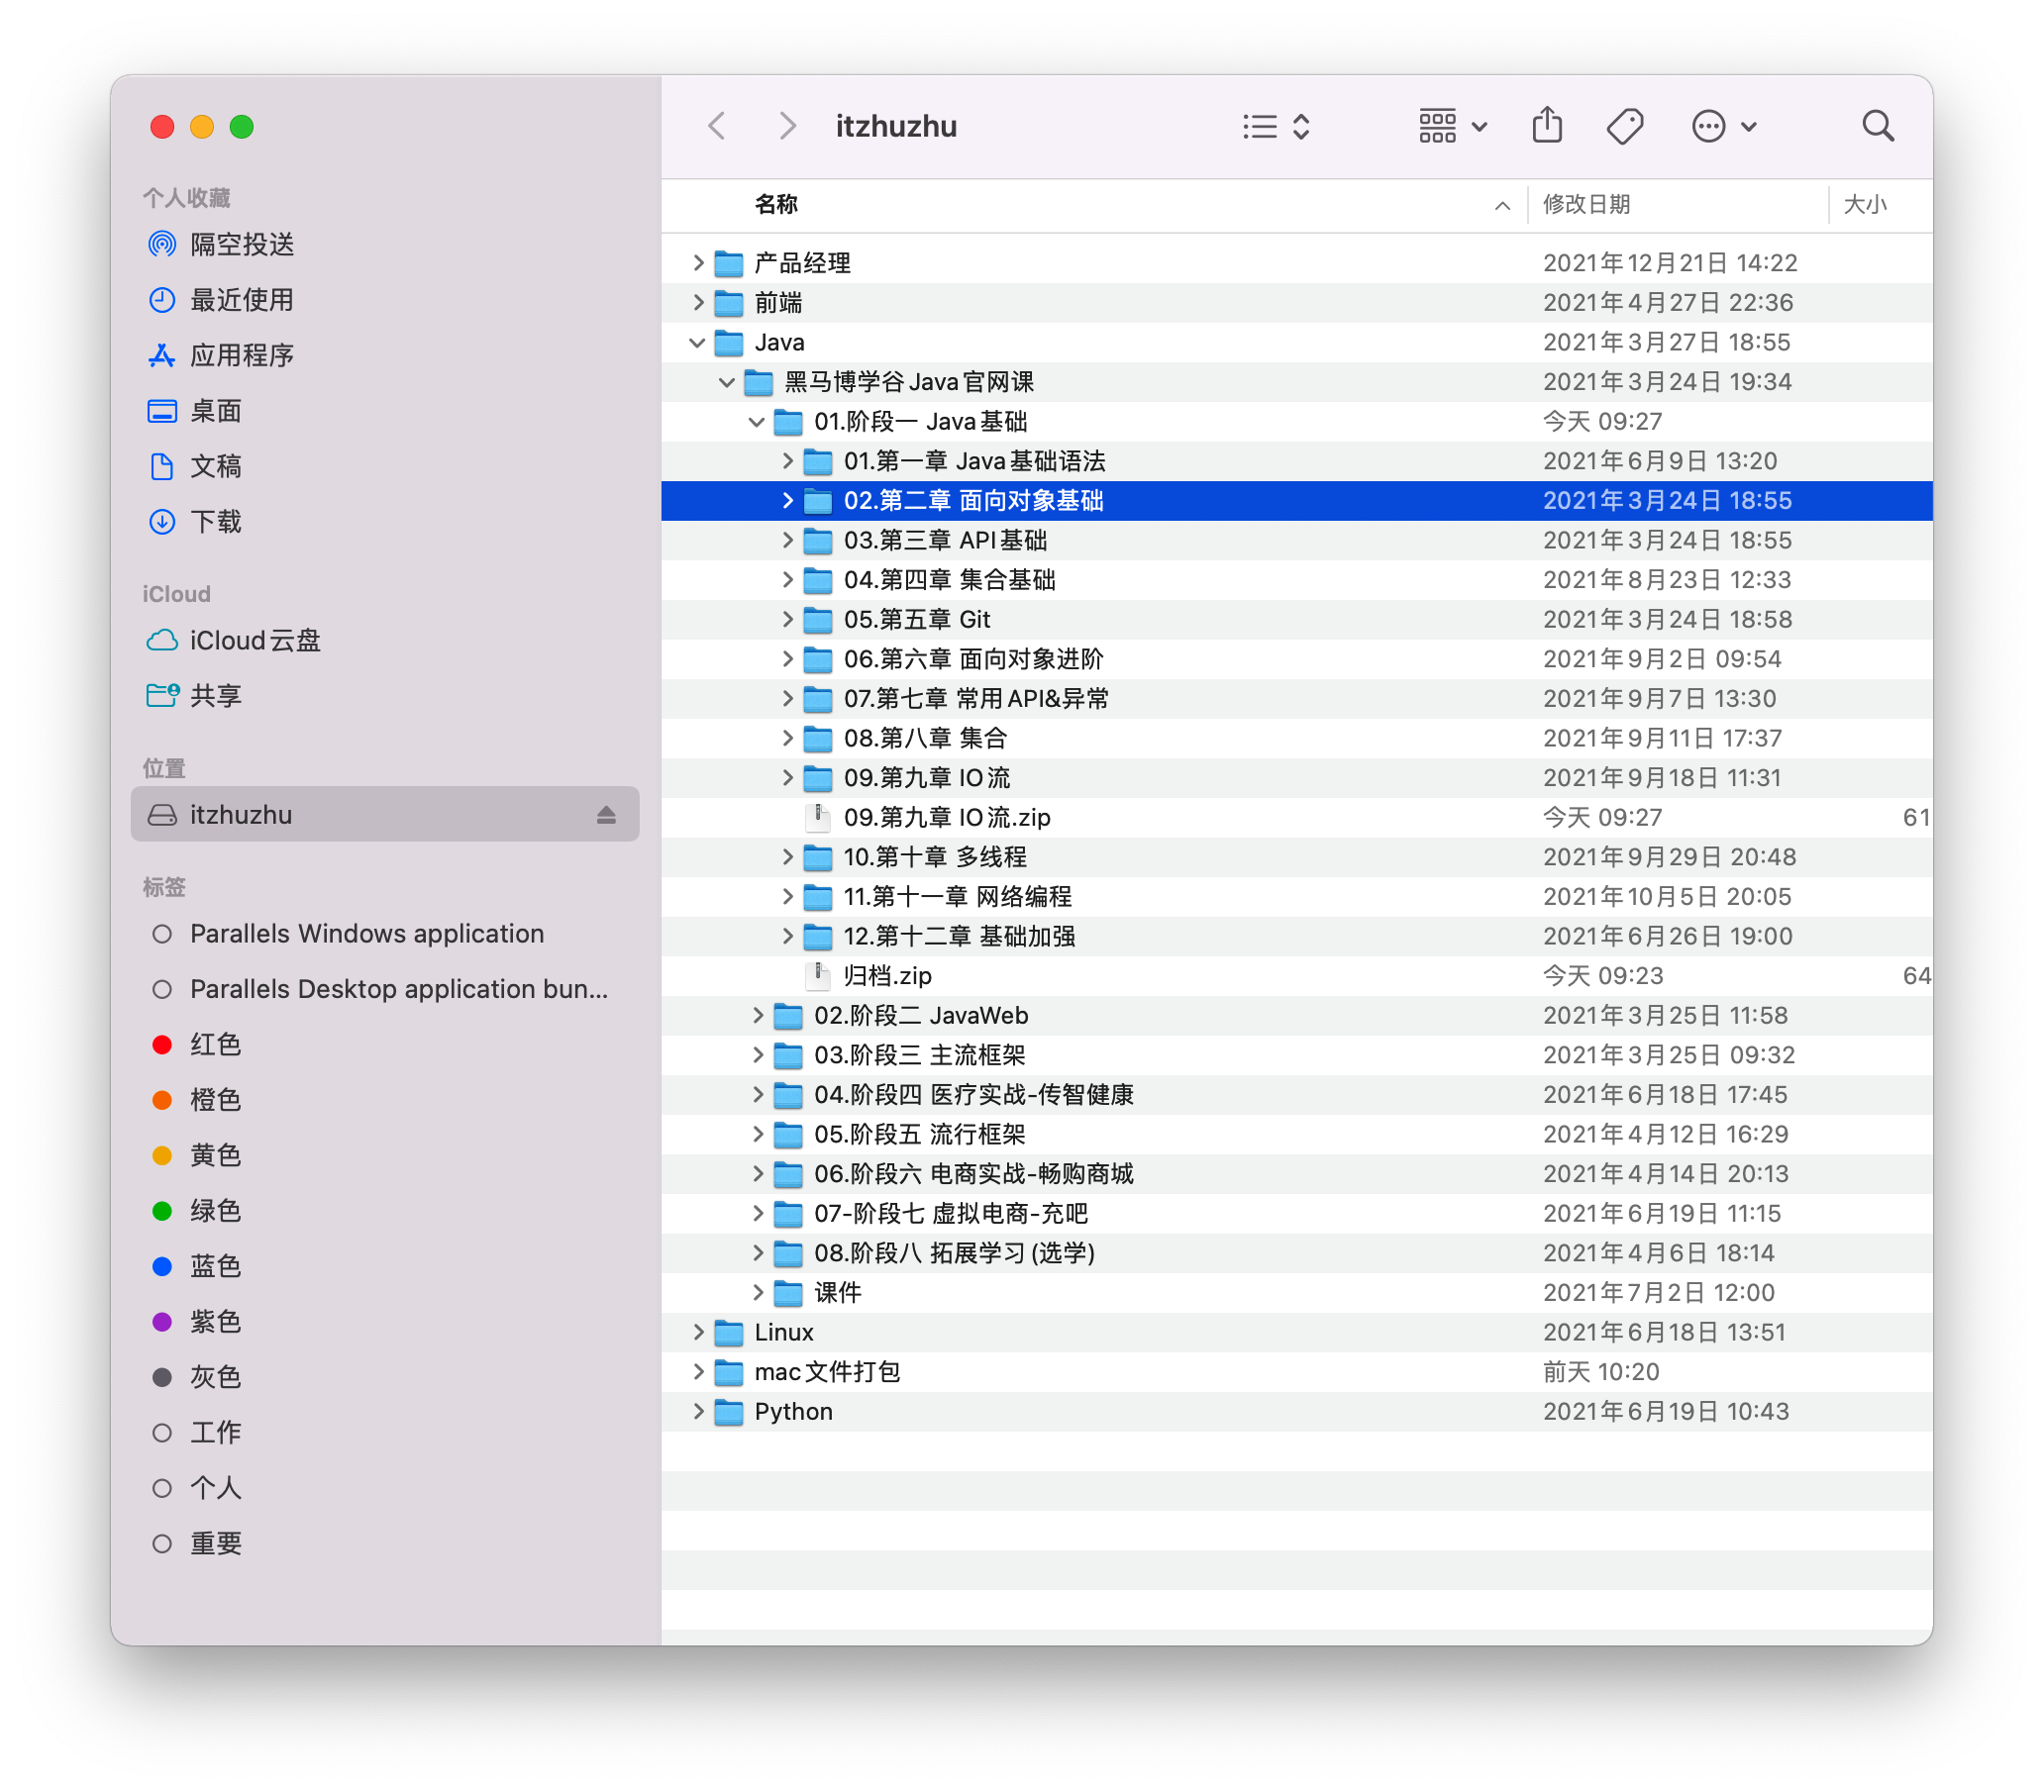Click the Search magnifier icon

click(1878, 126)
